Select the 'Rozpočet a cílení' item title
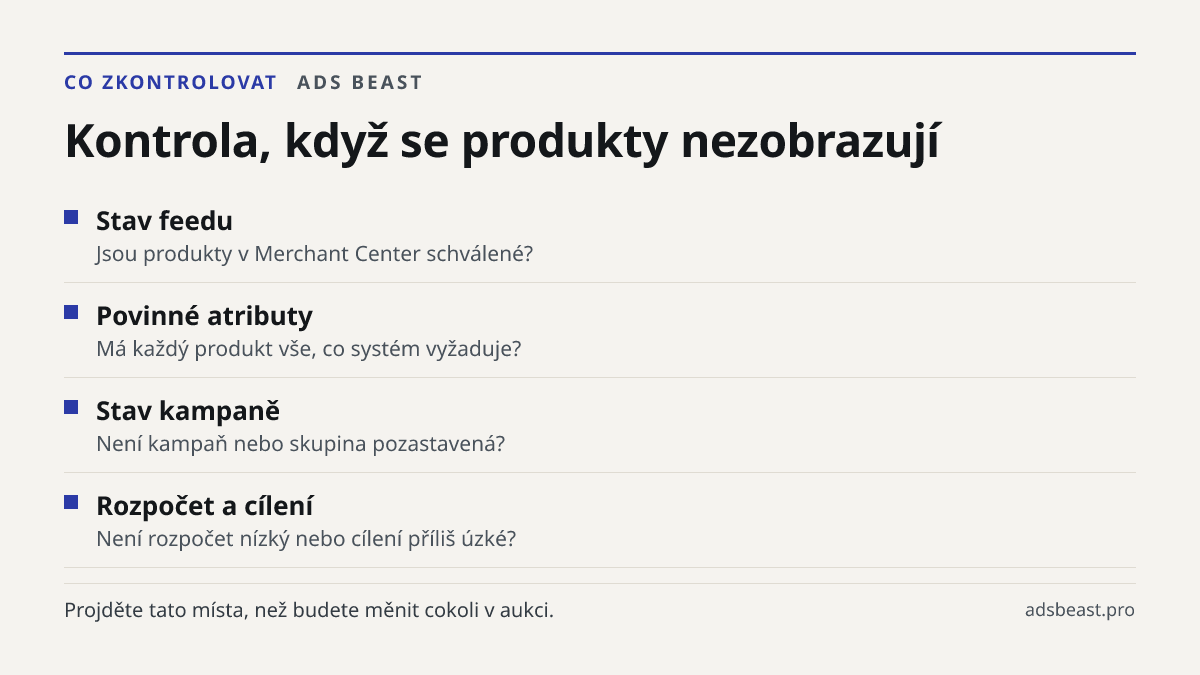1200x675 pixels. tap(205, 506)
